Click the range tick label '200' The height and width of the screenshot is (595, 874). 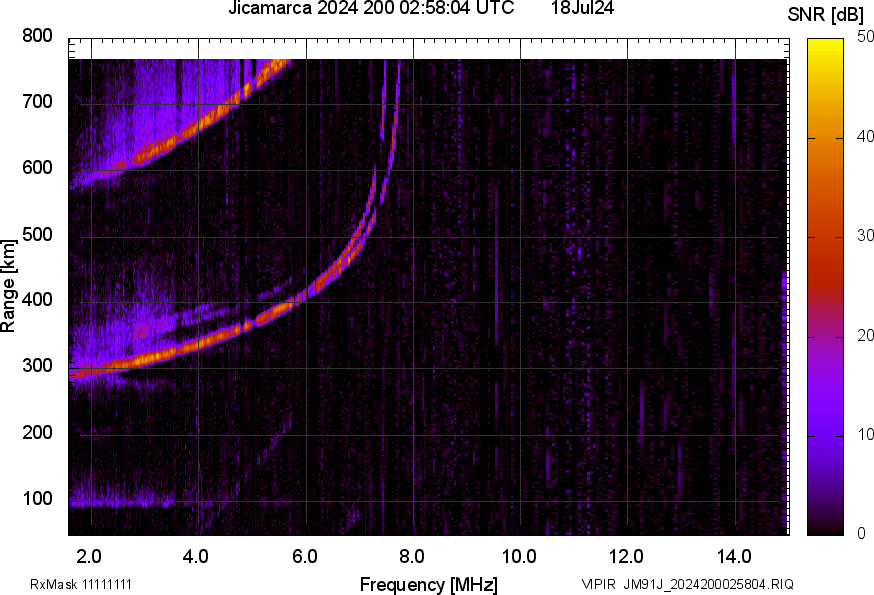tap(37, 432)
